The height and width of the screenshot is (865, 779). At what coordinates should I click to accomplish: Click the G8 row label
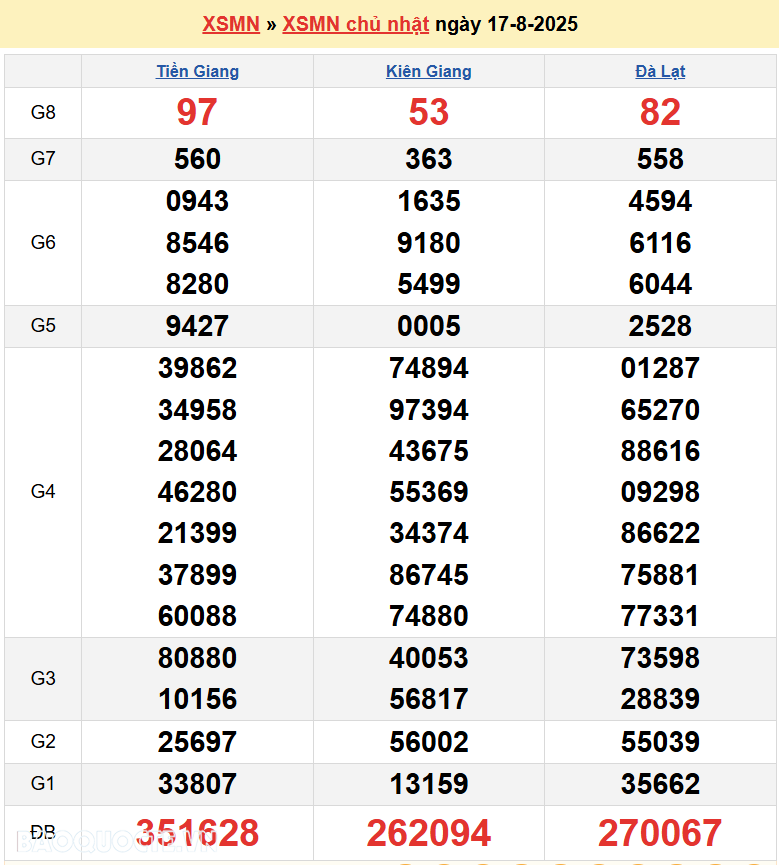click(x=43, y=112)
